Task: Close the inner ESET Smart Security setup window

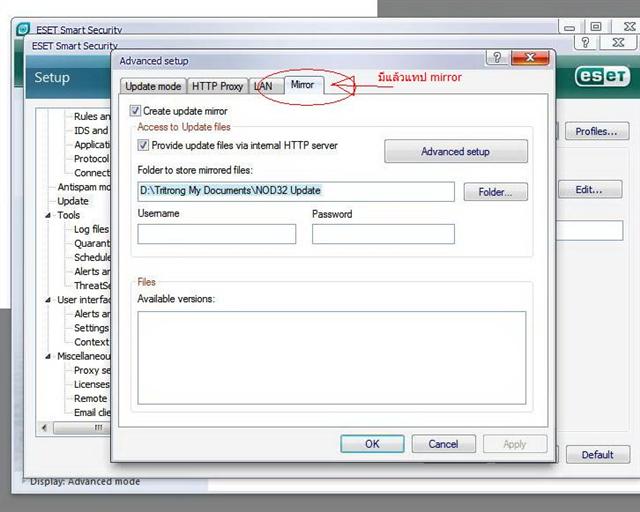Action: (x=618, y=42)
